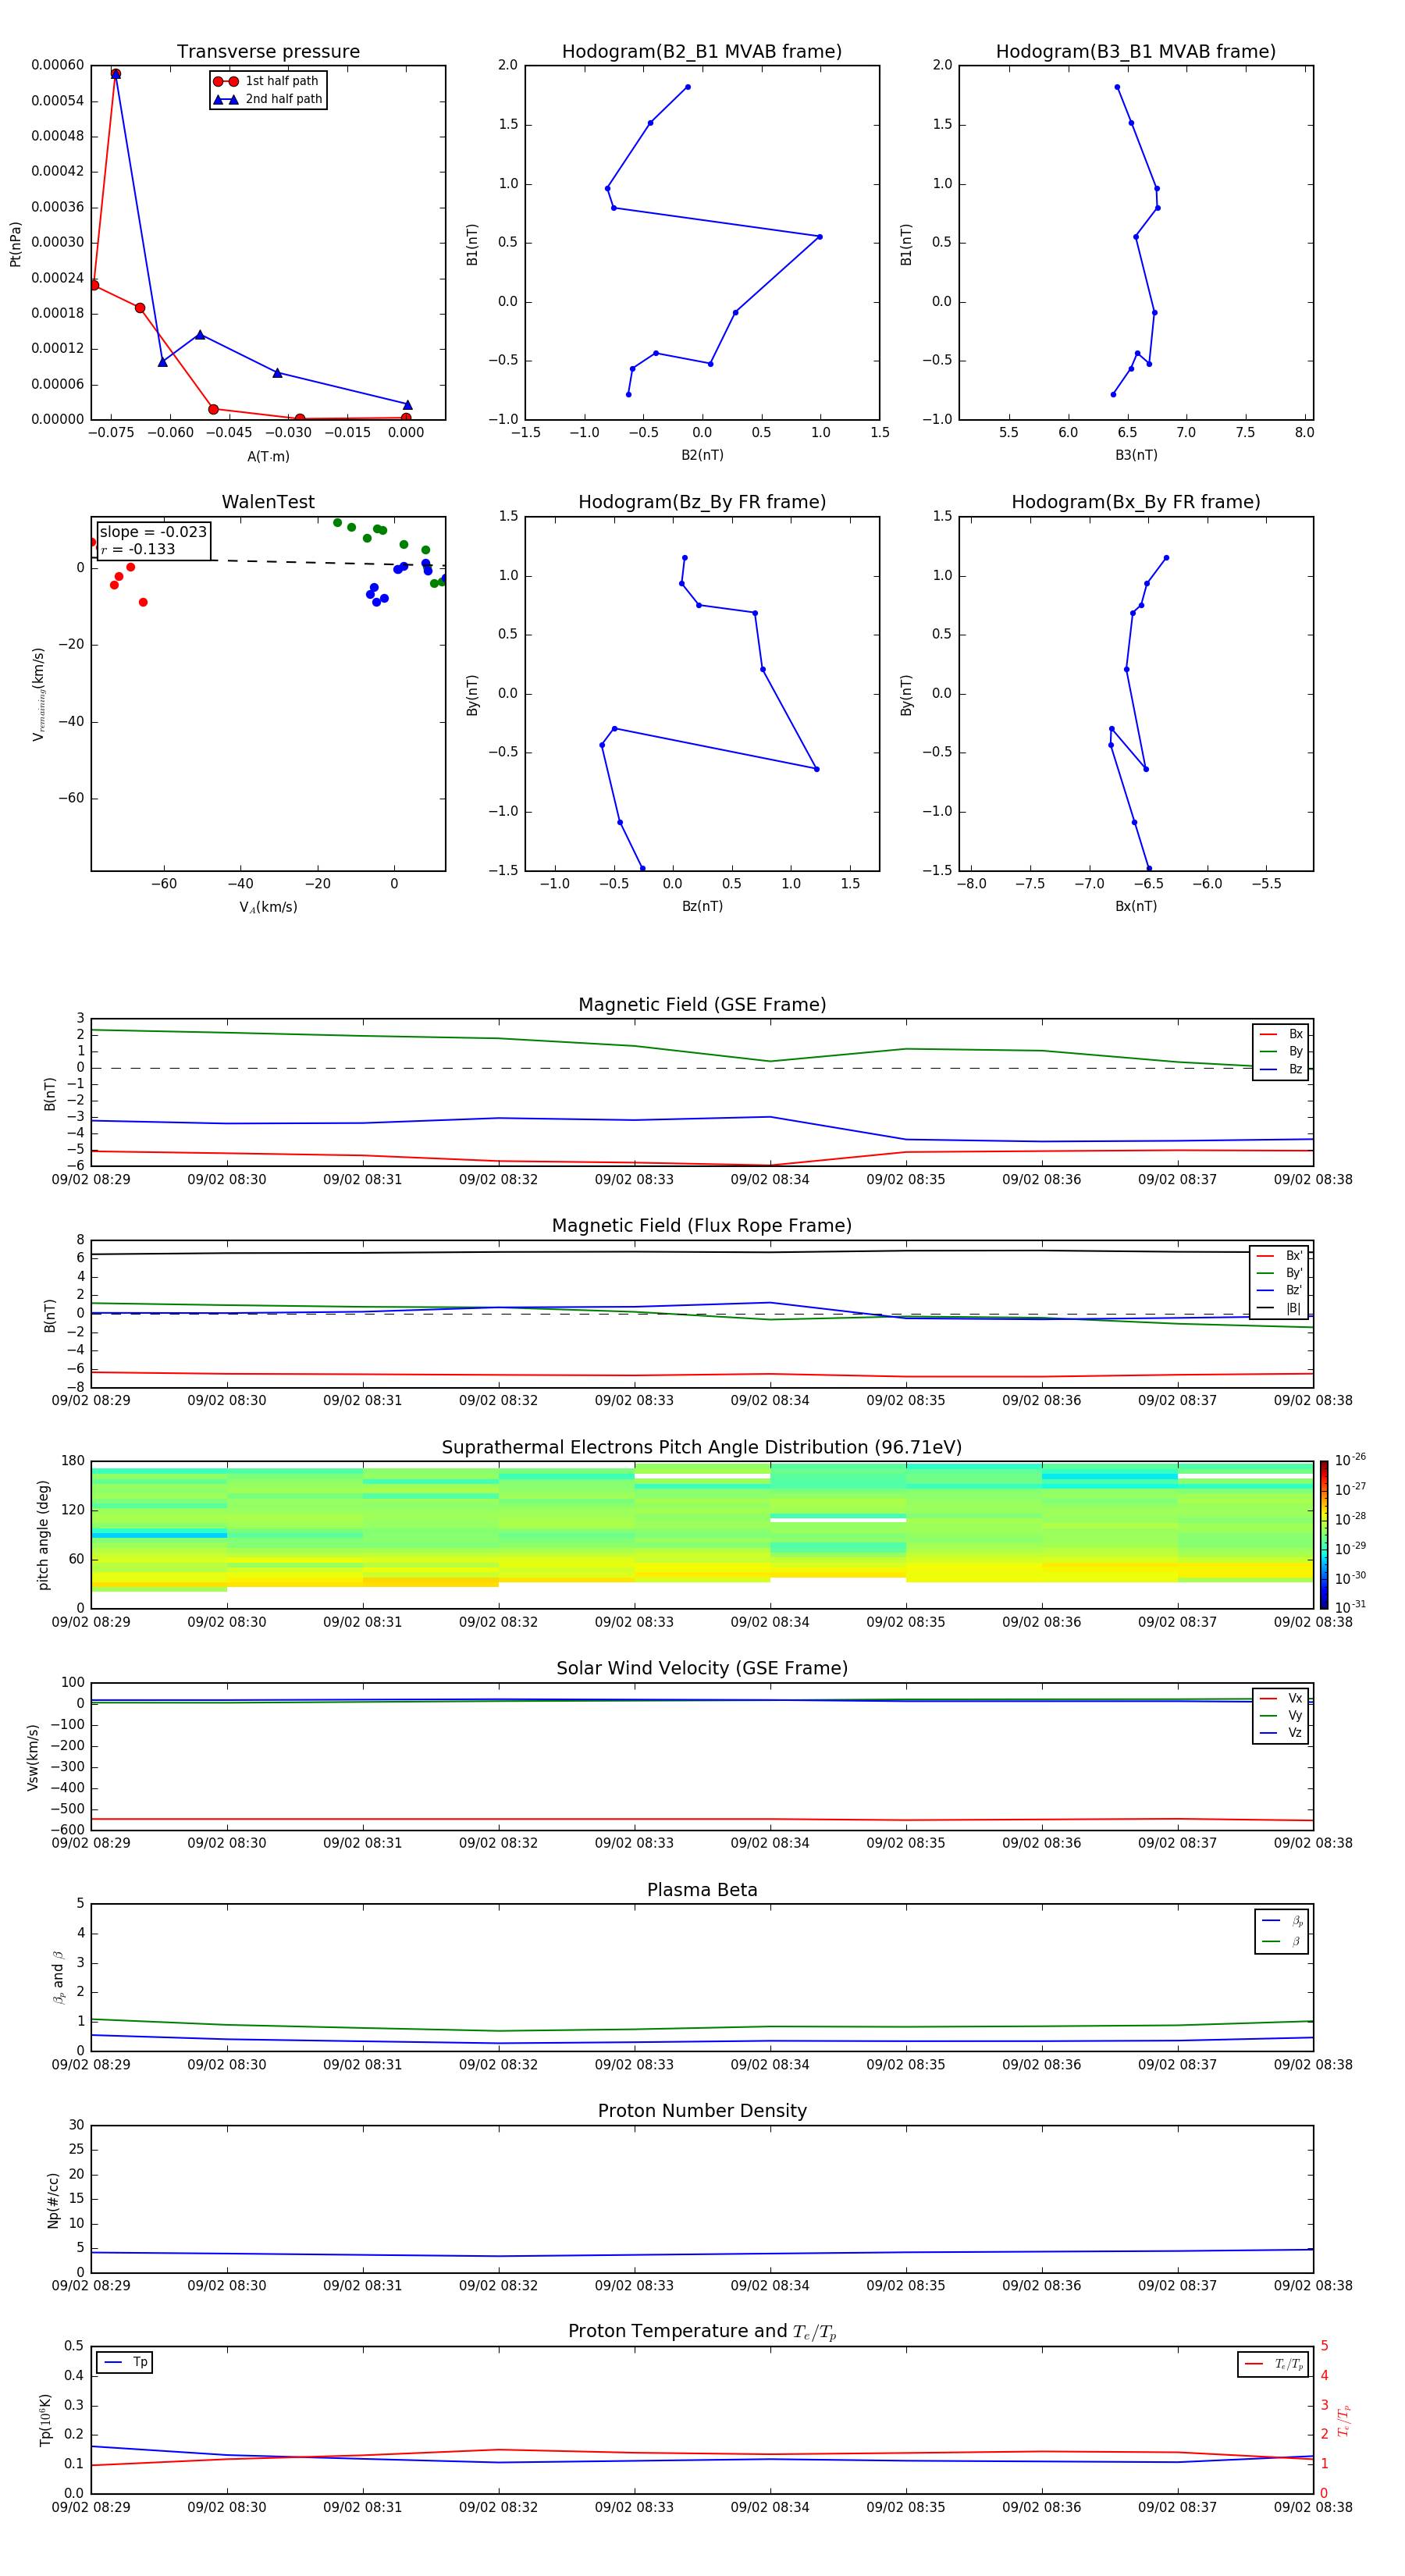
Task: Click the Vx legend entry in Solar Wind Velocity plot
Action: pos(1281,1698)
